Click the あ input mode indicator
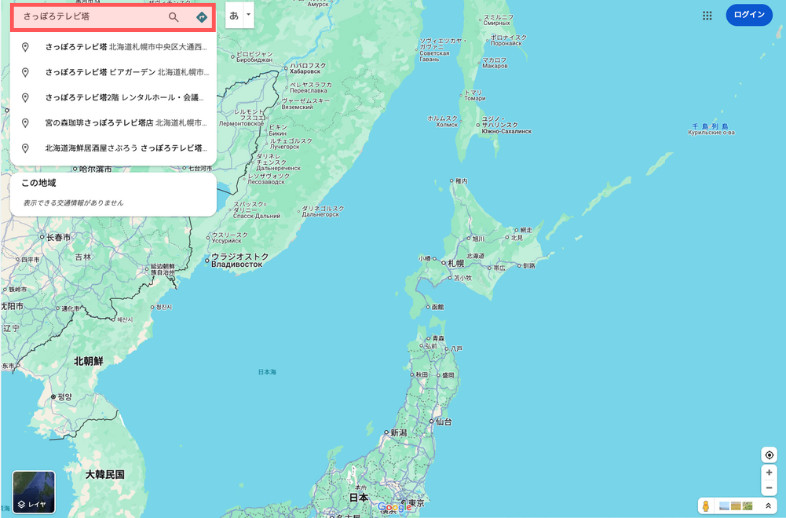 pos(234,15)
